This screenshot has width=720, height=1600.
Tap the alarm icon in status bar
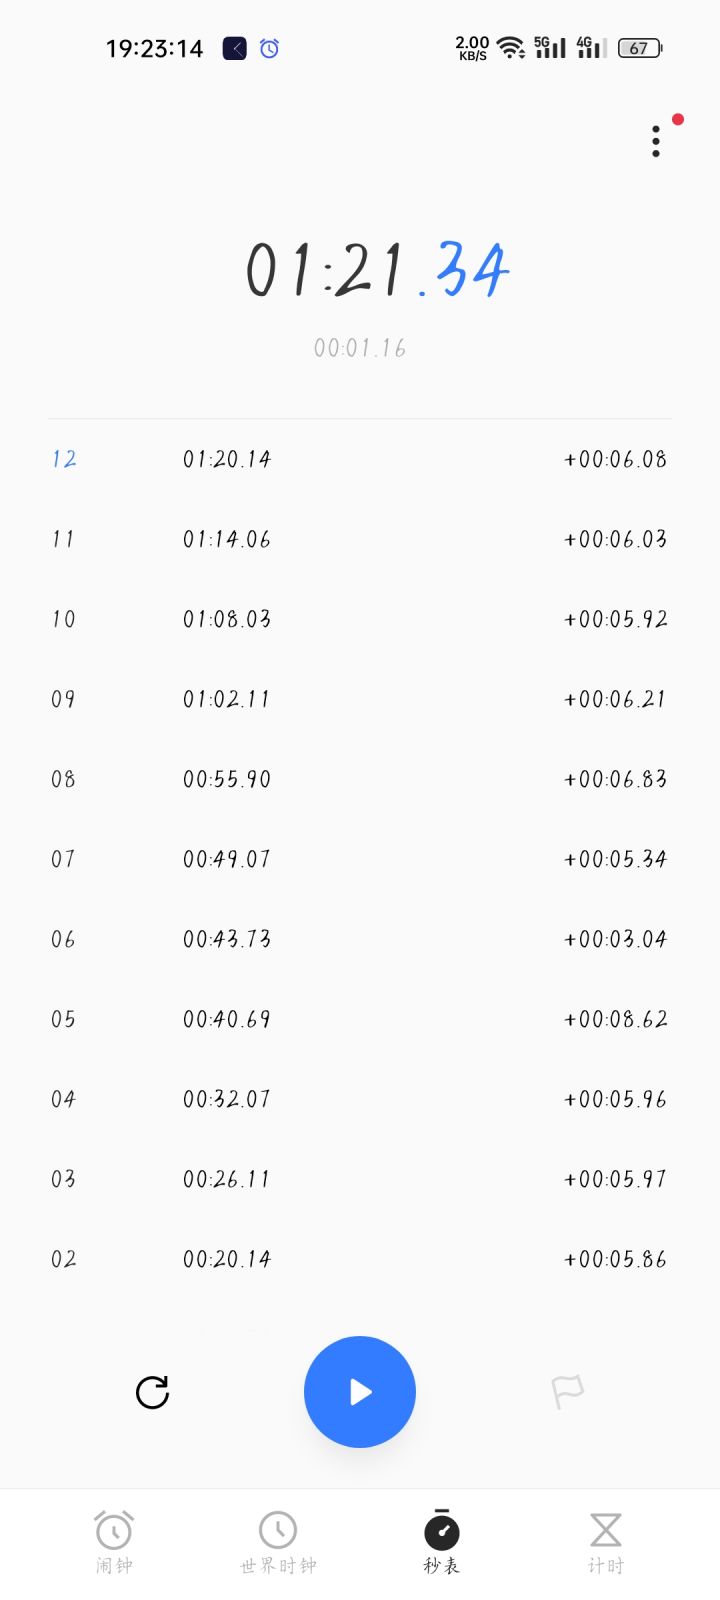[x=269, y=48]
